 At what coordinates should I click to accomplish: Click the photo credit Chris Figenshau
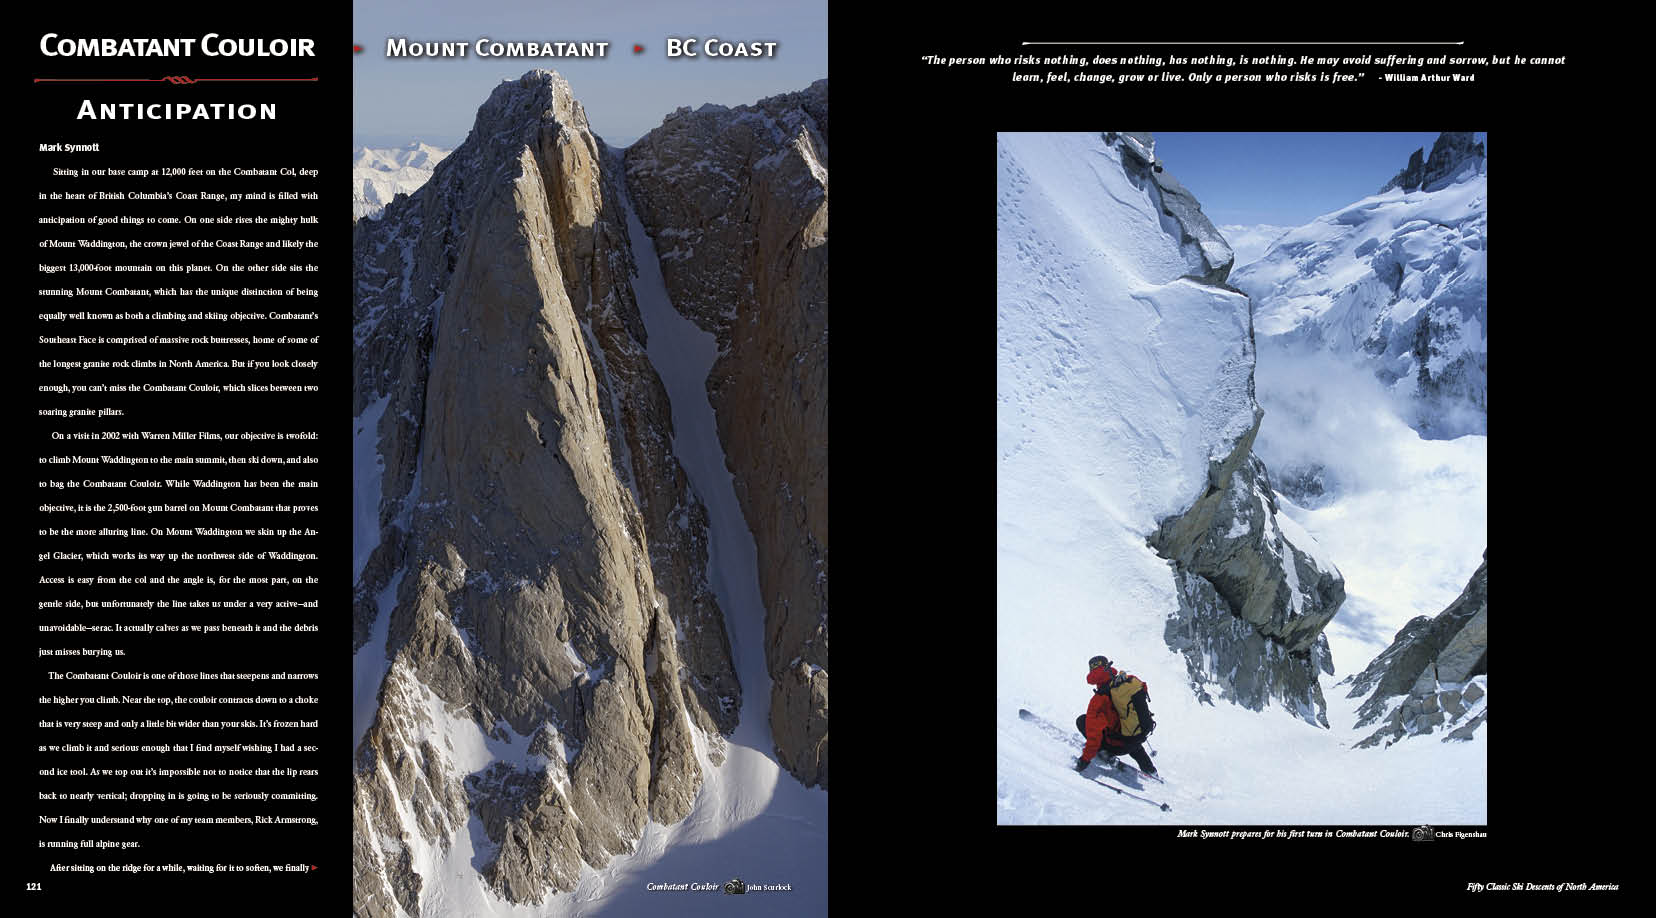[x=1461, y=834]
